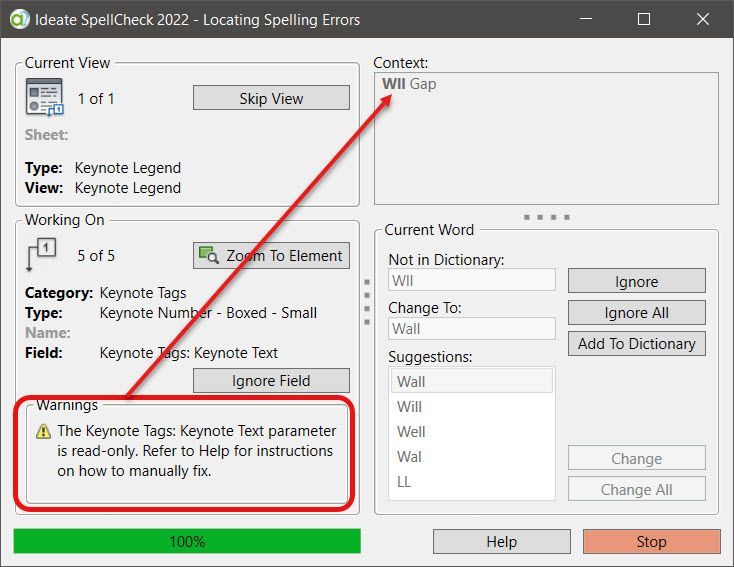Close the SpellCheck window
The width and height of the screenshot is (734, 567).
703,19
